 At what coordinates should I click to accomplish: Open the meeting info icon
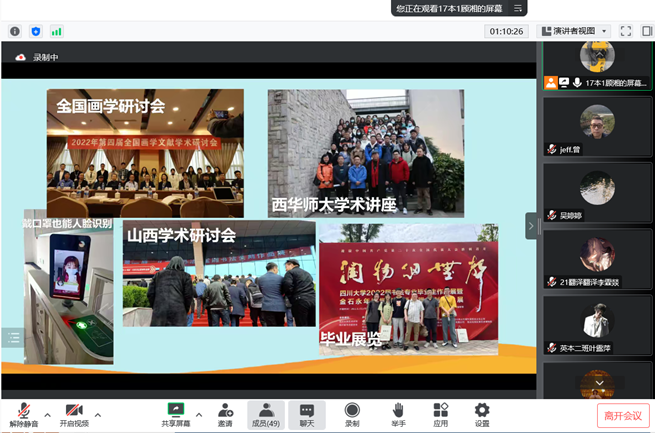(x=15, y=31)
